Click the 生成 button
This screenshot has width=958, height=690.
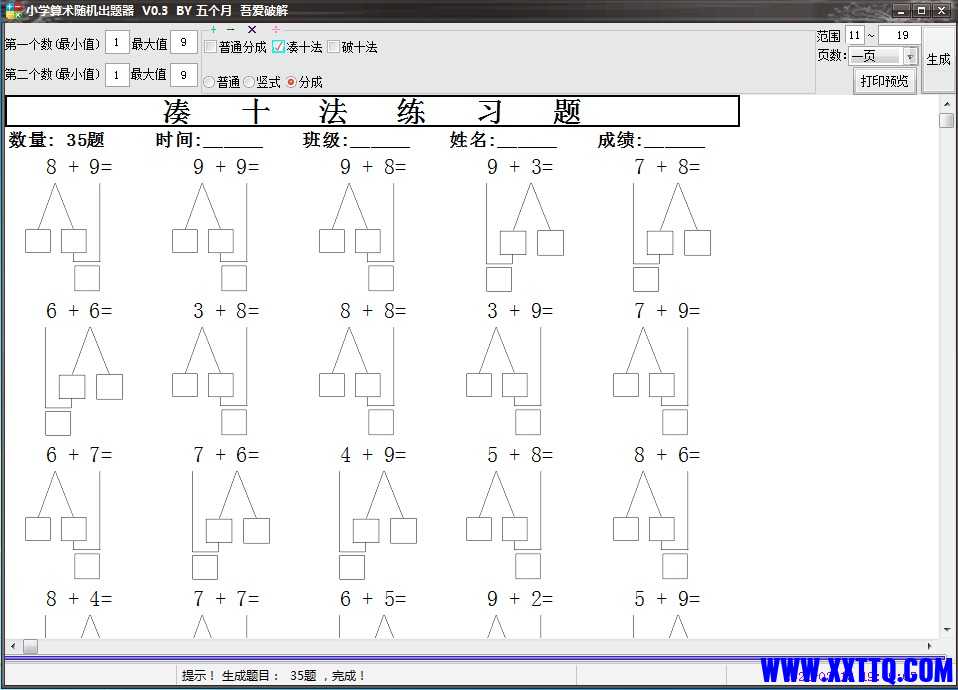[938, 59]
